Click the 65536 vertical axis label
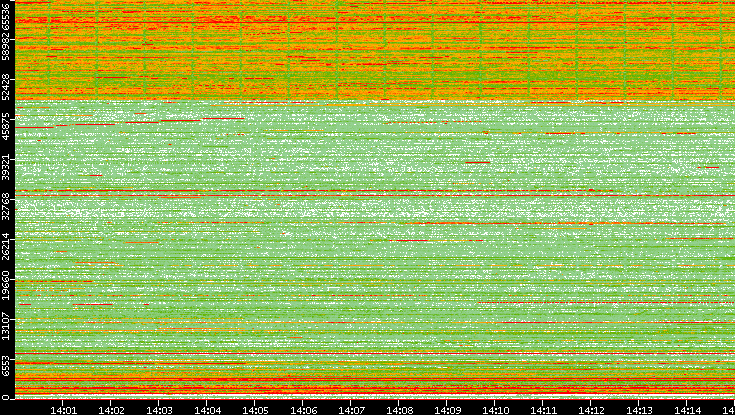 pyautogui.click(x=6, y=16)
